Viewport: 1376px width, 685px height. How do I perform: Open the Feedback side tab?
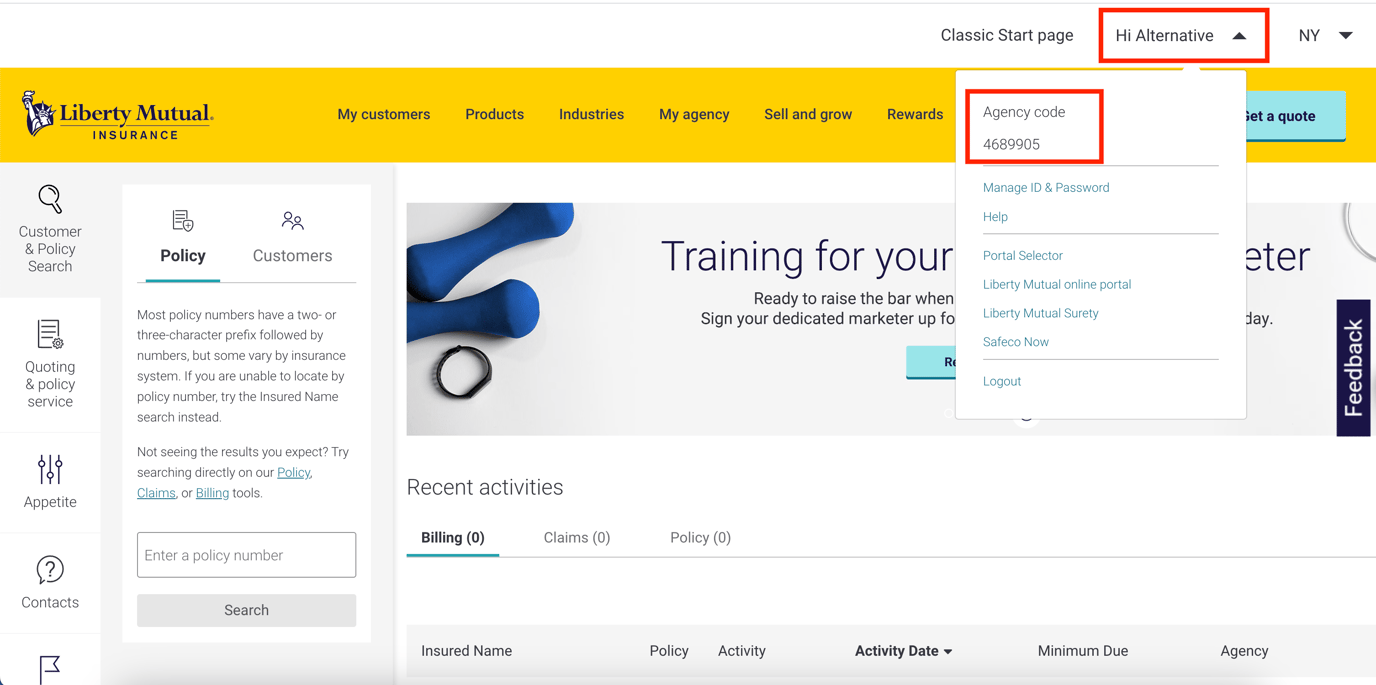coord(1353,367)
